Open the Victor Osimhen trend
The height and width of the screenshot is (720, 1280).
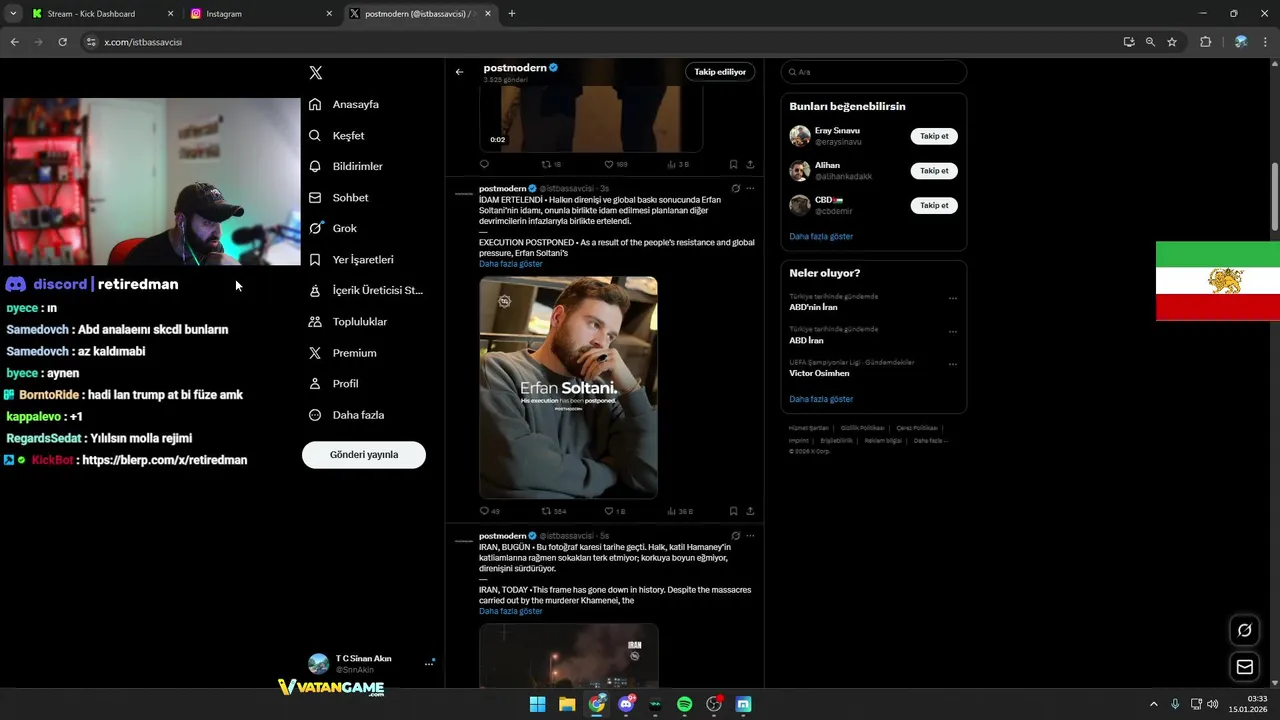pyautogui.click(x=819, y=373)
